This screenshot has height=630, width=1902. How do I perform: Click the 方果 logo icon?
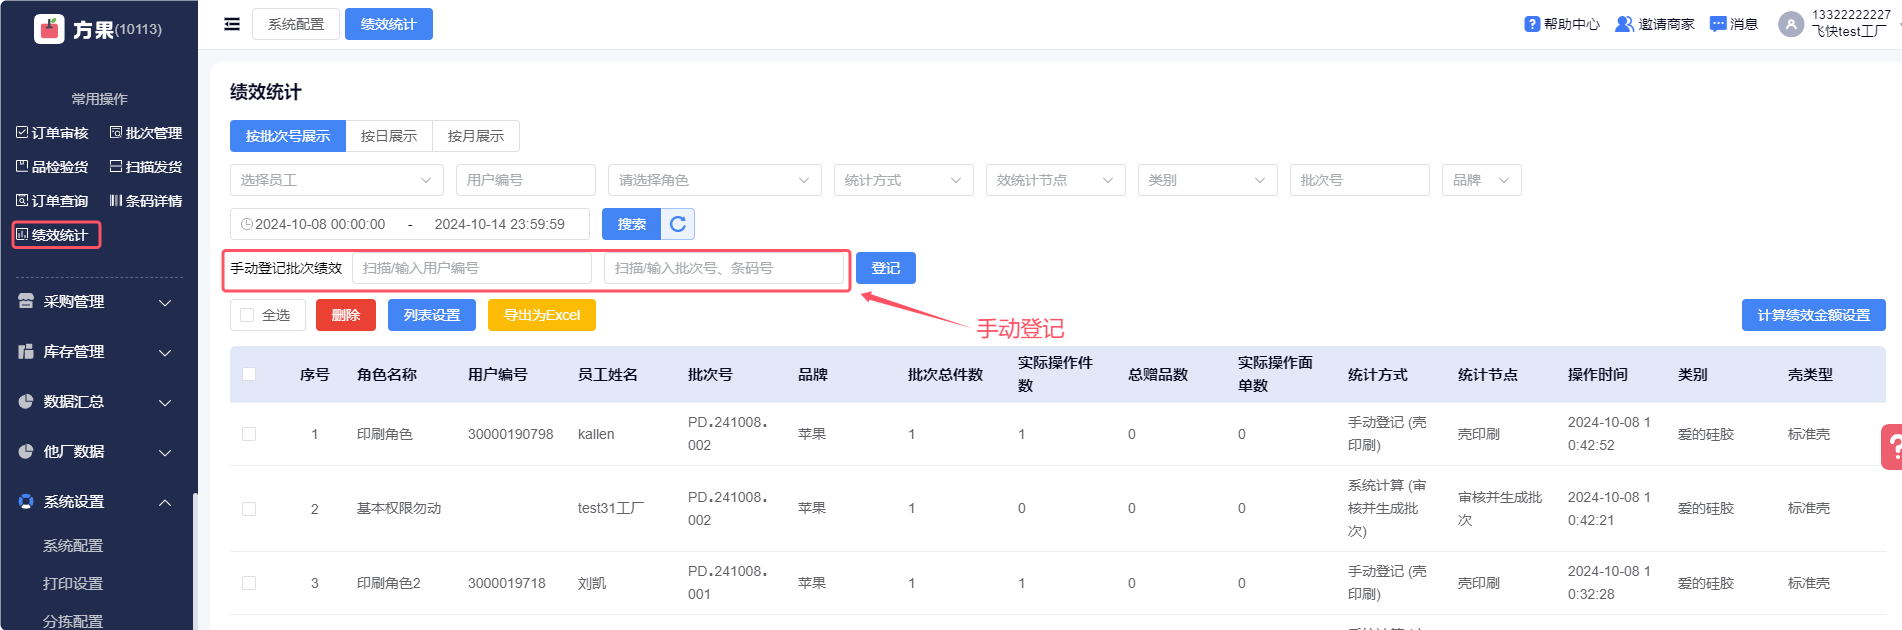[48, 29]
